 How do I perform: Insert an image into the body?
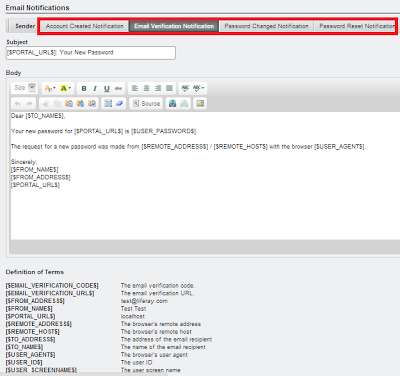point(200,104)
